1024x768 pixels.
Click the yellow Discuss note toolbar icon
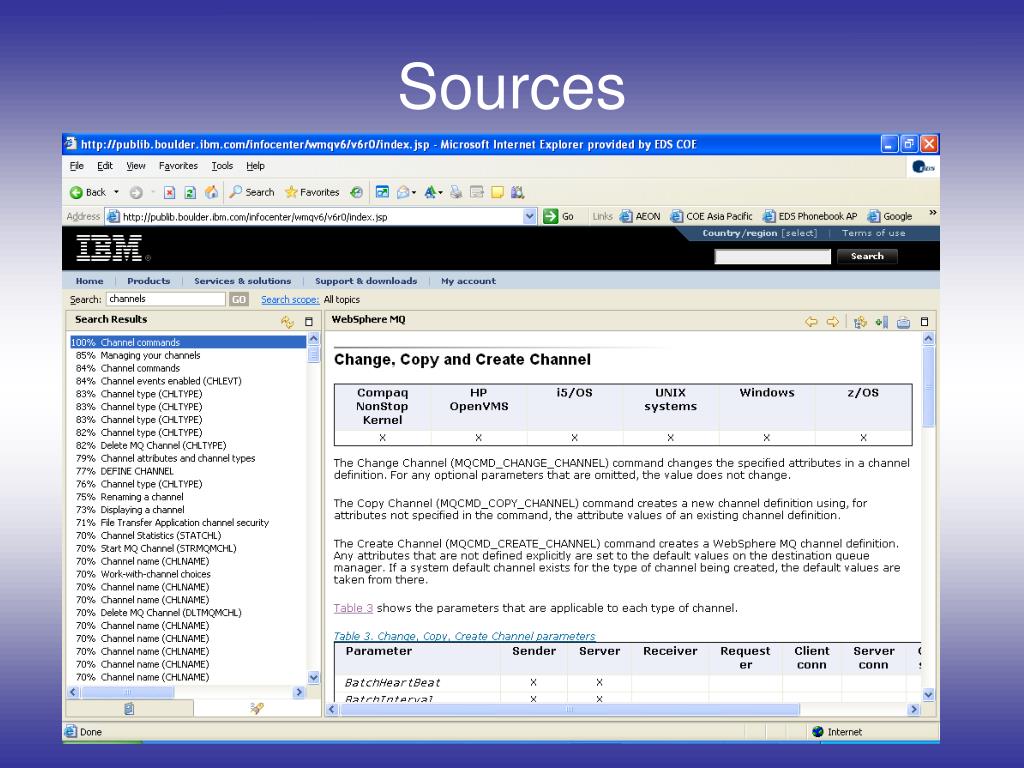498,193
